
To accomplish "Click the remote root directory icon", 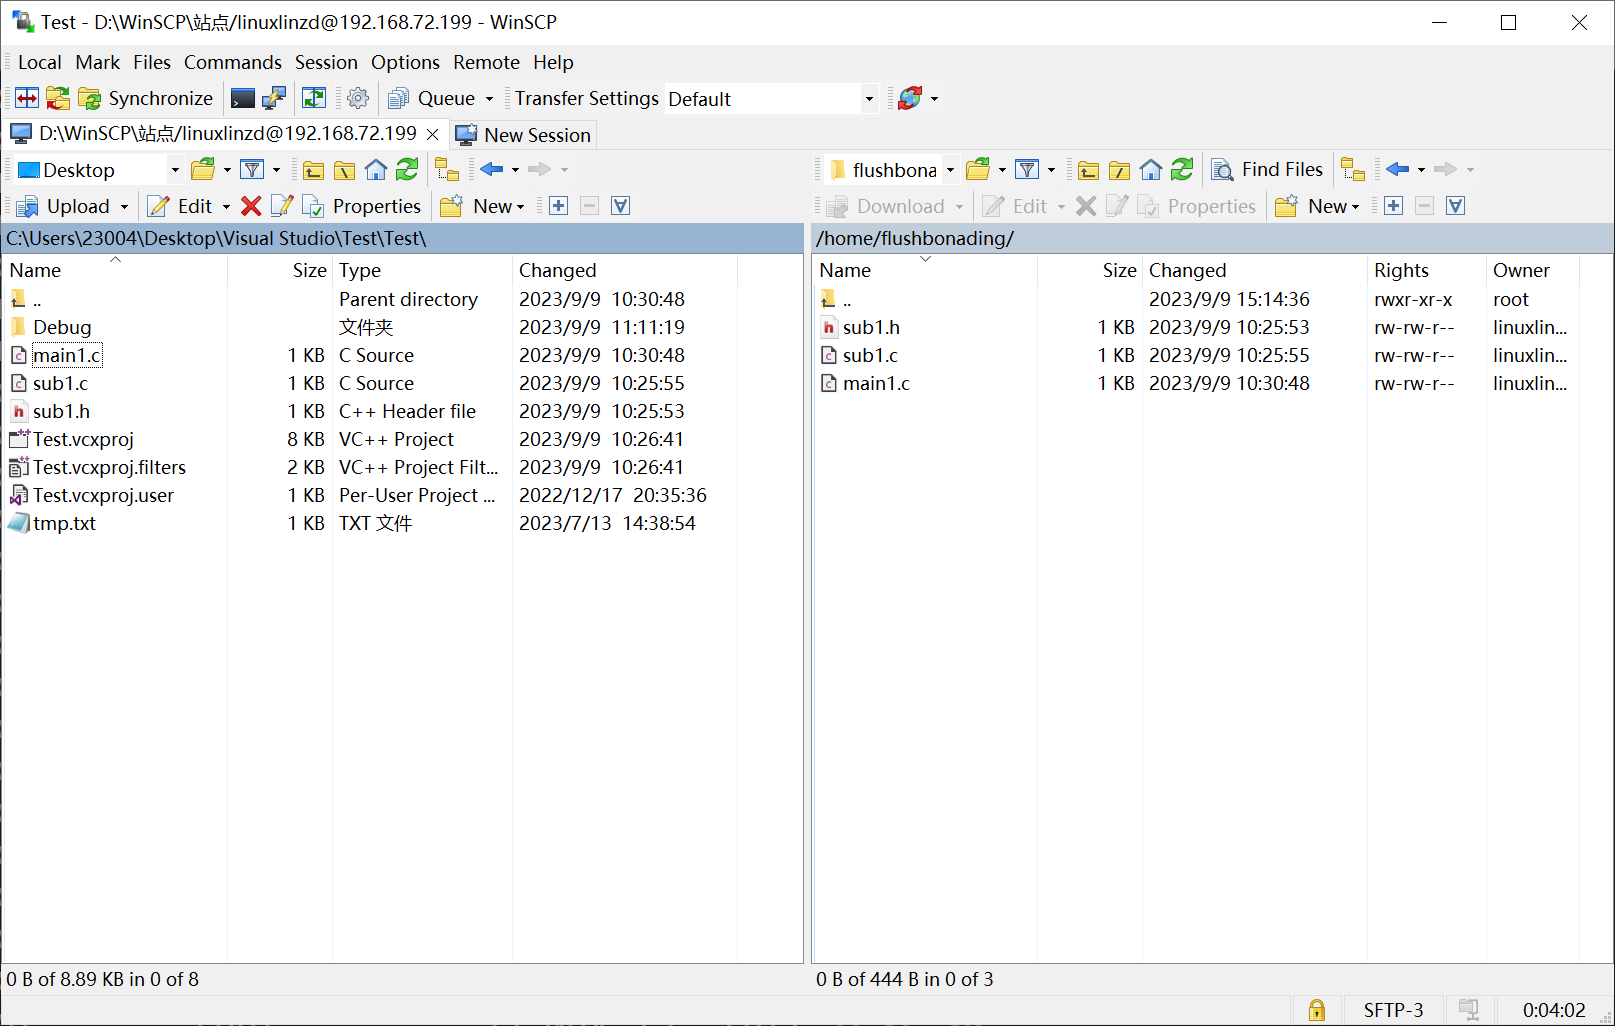I will pos(1119,170).
